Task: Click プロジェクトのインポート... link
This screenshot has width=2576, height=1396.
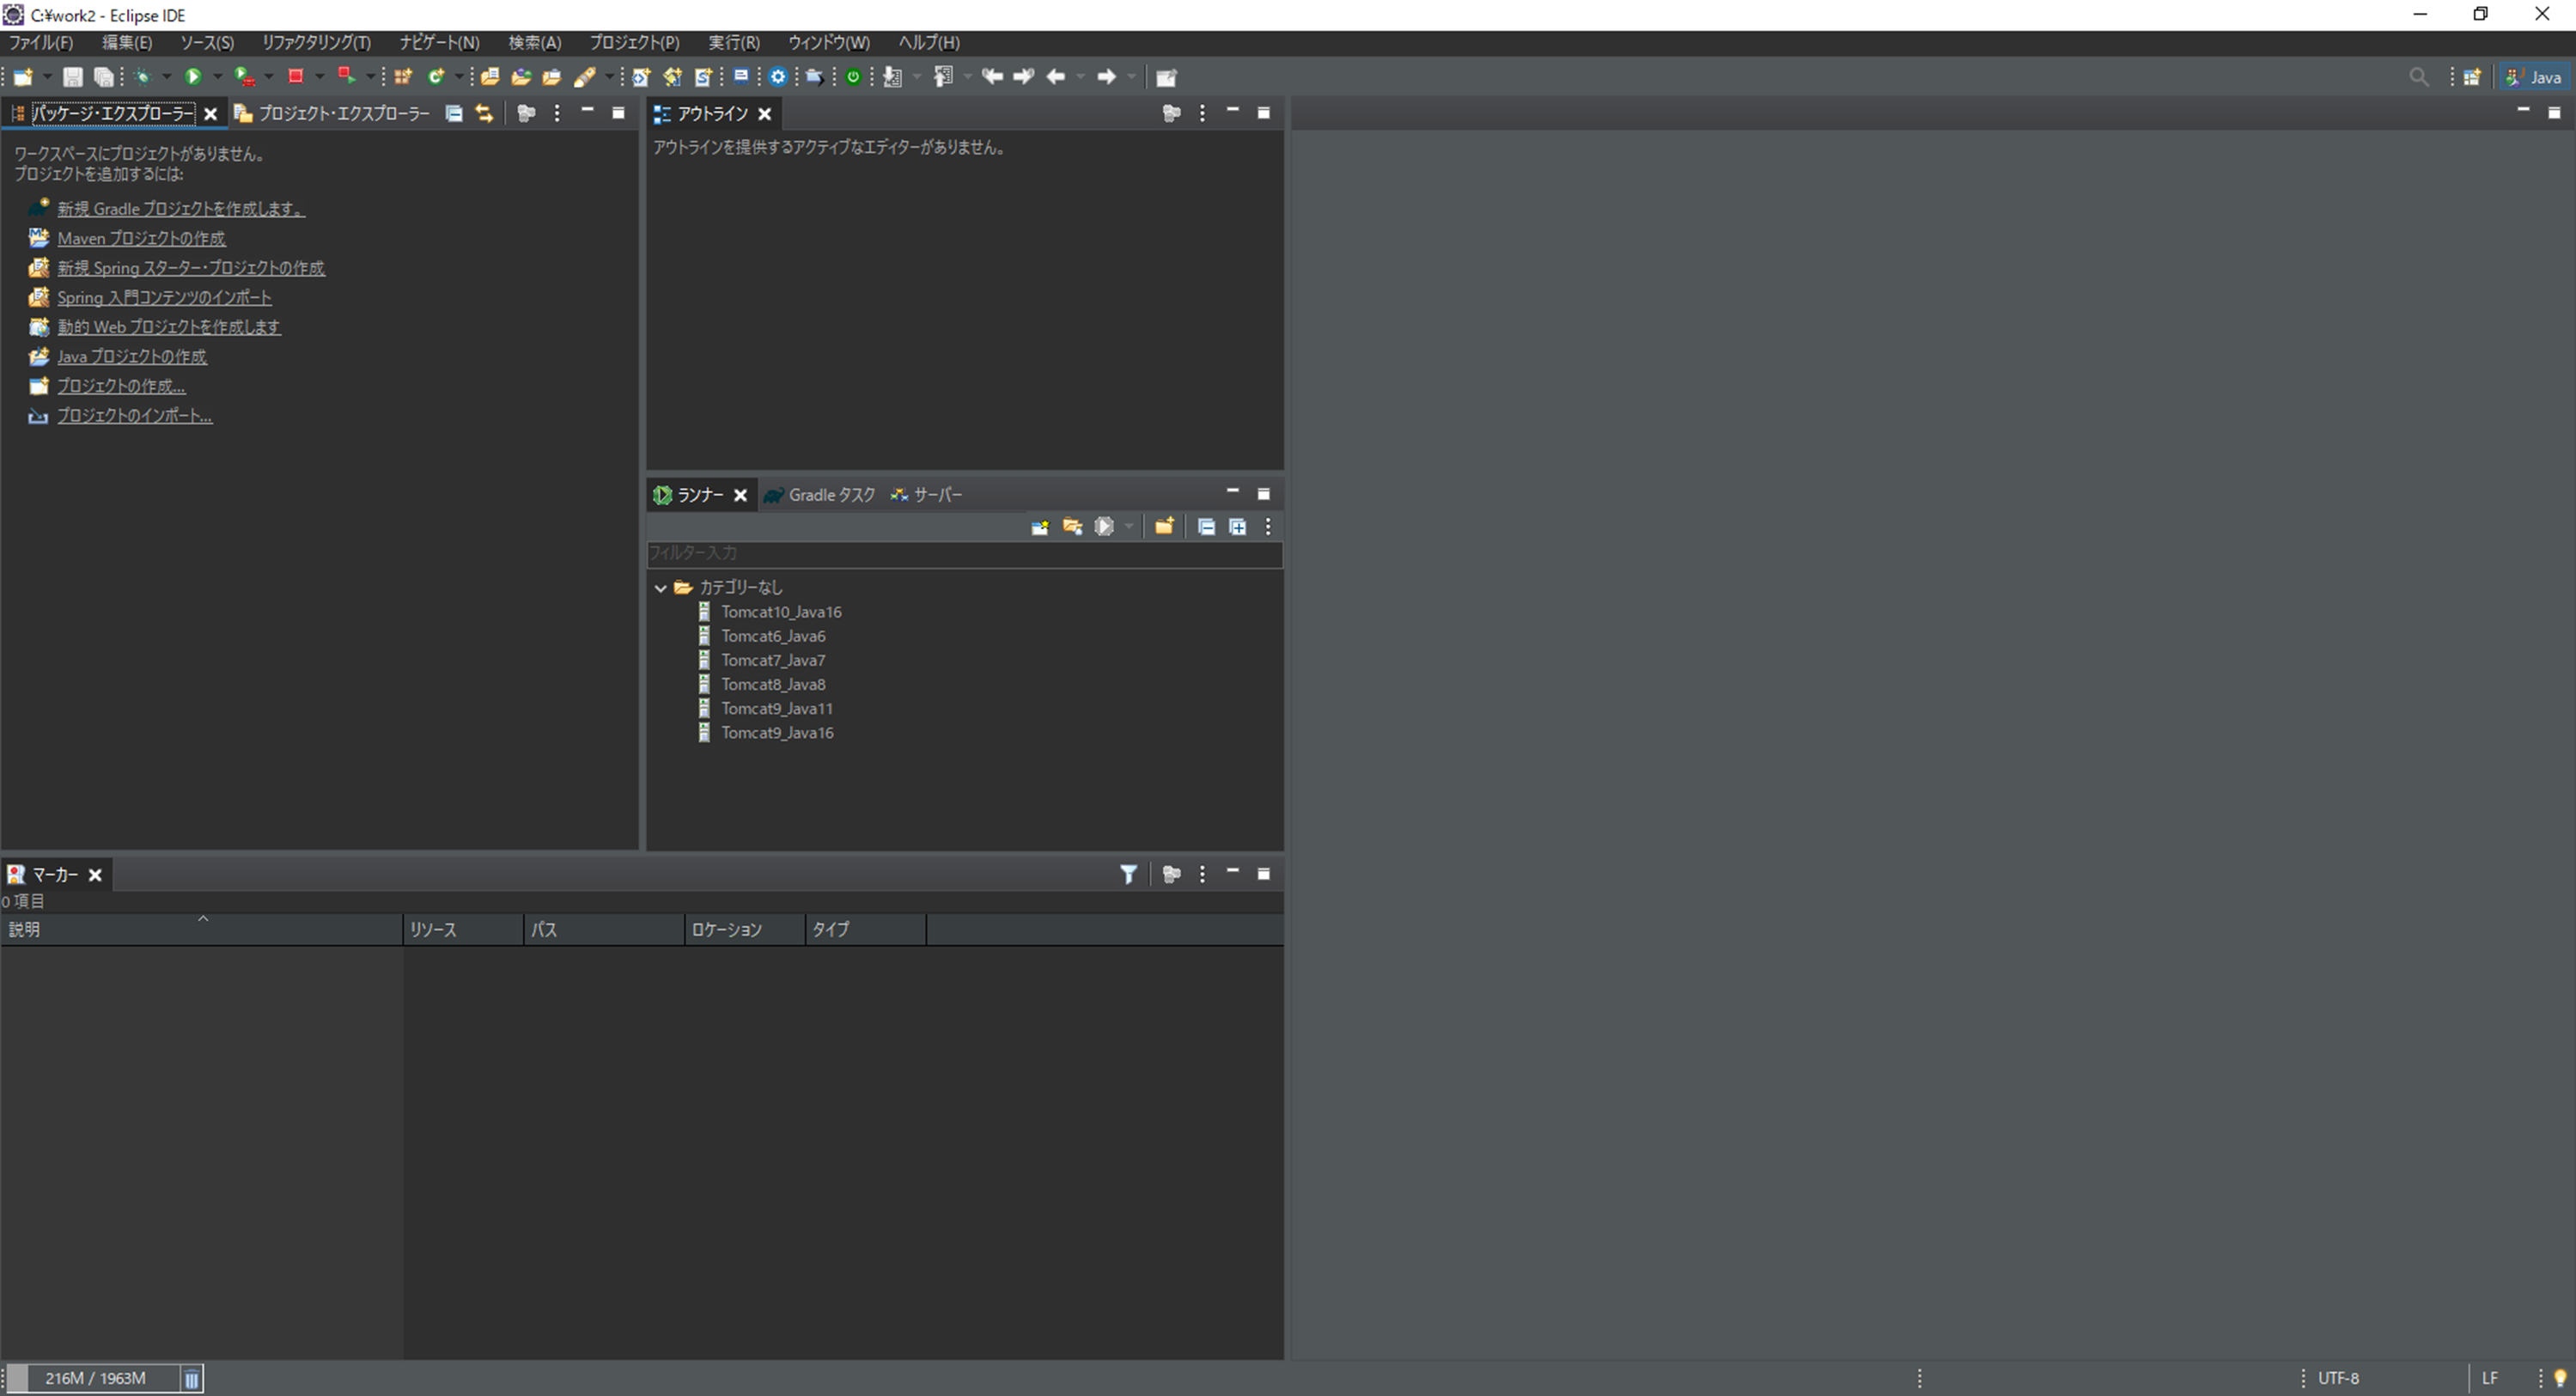Action: click(x=134, y=415)
